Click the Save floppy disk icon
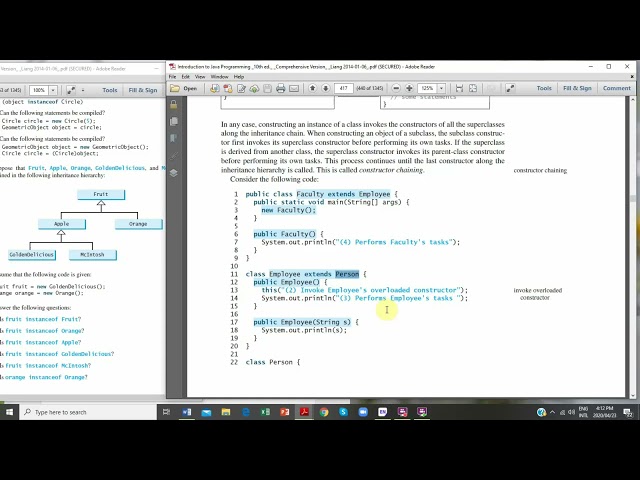640x480 pixels. (267, 88)
